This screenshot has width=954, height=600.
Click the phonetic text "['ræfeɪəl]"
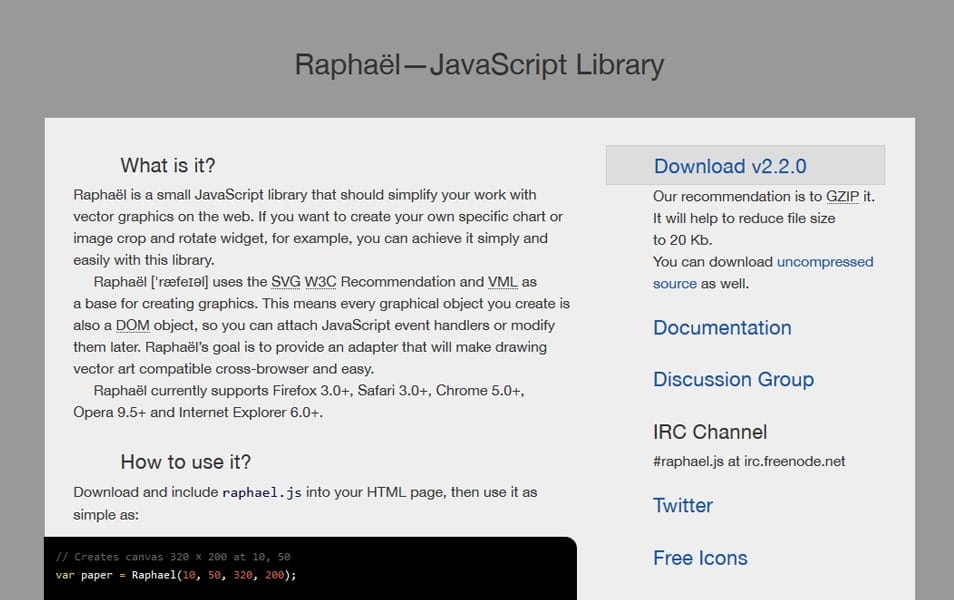point(179,282)
